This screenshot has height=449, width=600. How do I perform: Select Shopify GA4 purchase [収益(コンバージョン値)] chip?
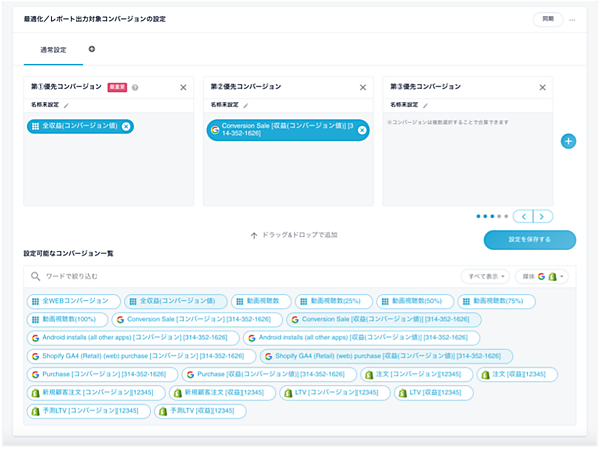coord(386,356)
